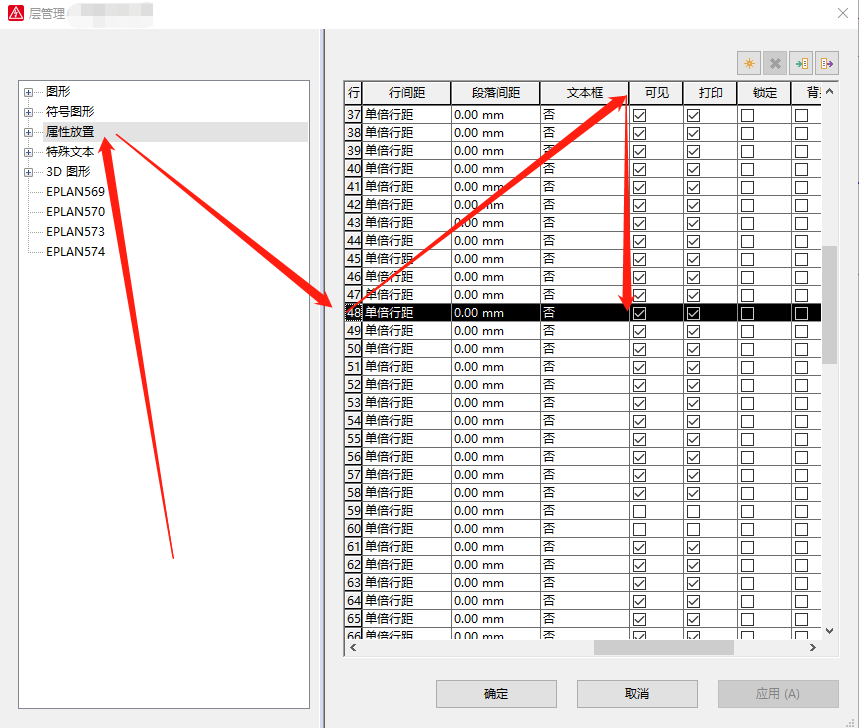Viewport: 859px width, 728px height.
Task: Expand the 符号图形 tree node
Action: pyautogui.click(x=29, y=112)
